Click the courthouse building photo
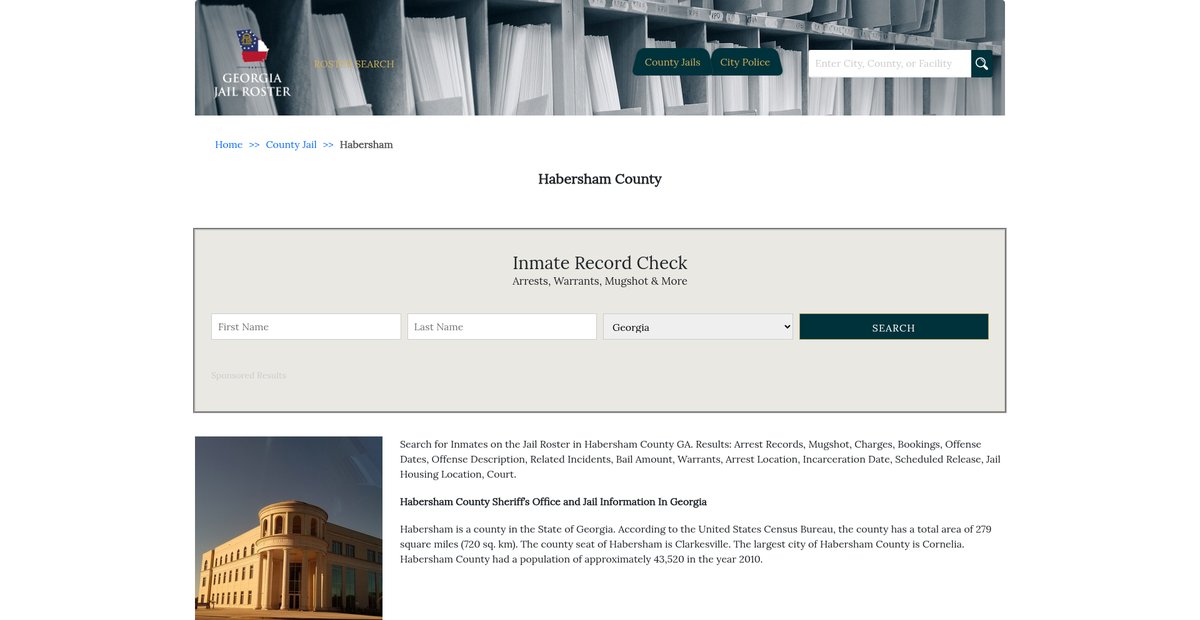This screenshot has height=620, width=1200. (x=288, y=528)
